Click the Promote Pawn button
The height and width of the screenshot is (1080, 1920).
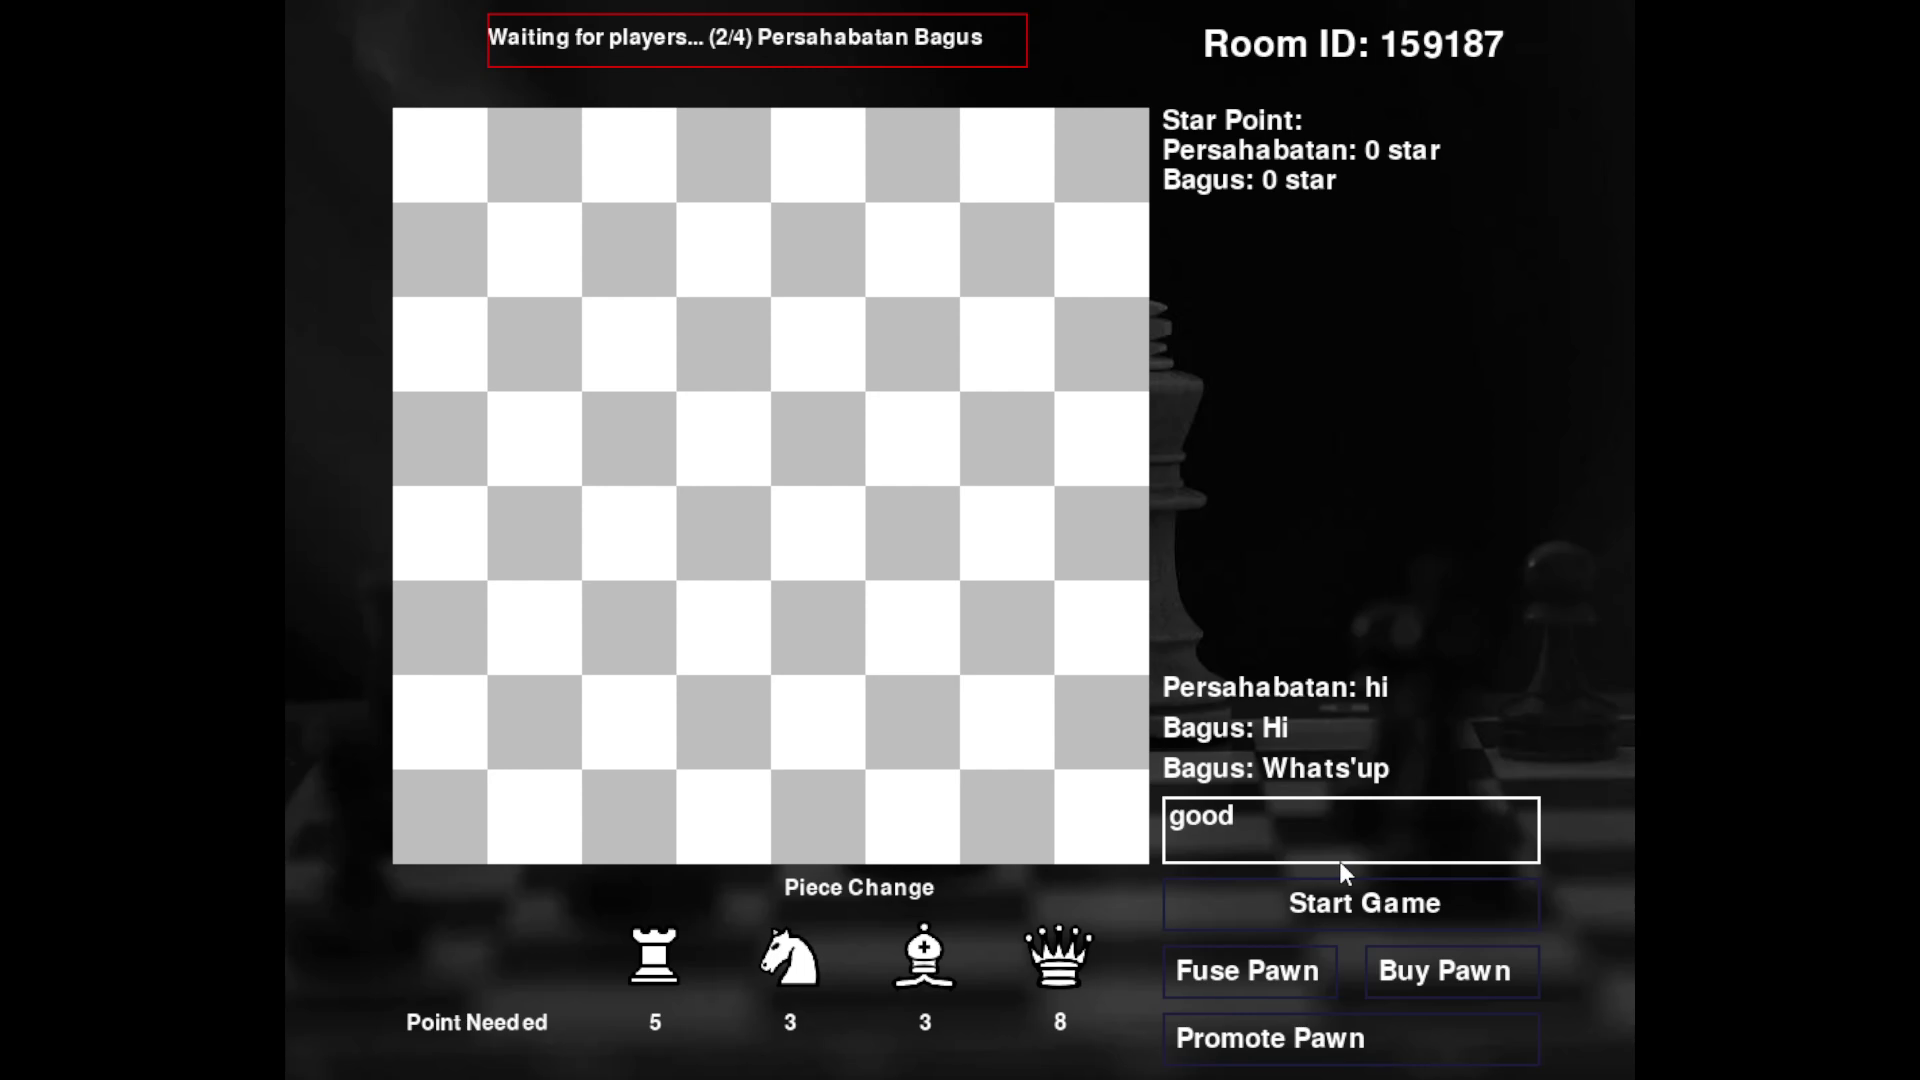[1351, 1038]
